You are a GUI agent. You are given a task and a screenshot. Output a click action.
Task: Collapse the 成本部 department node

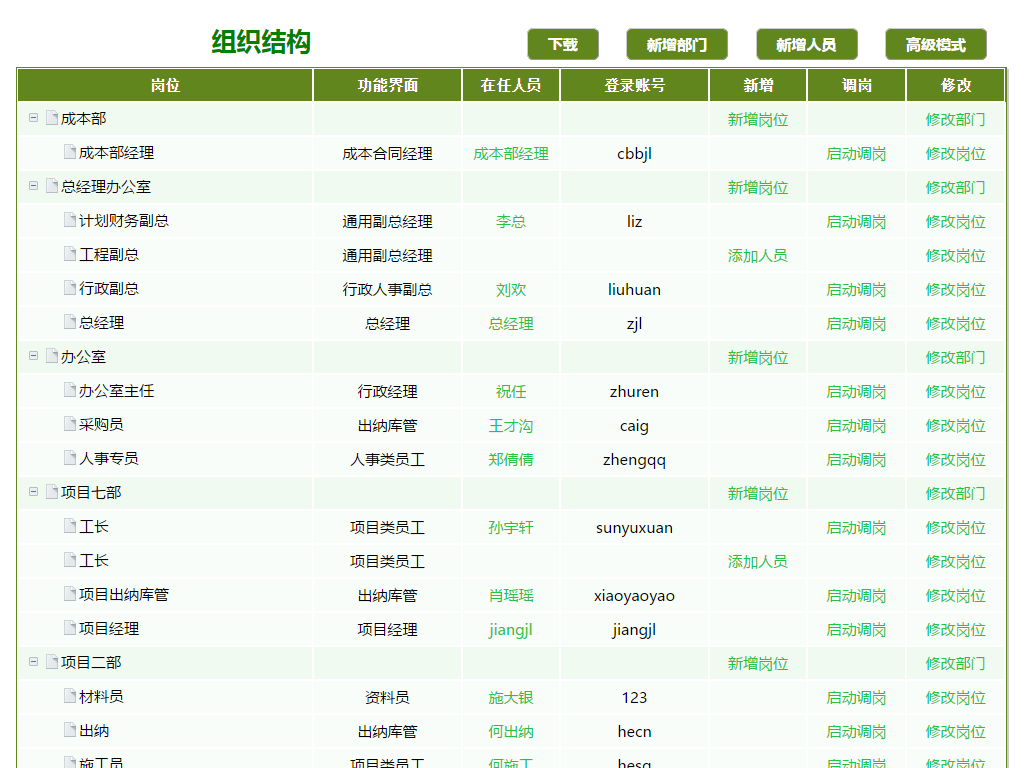[33, 118]
